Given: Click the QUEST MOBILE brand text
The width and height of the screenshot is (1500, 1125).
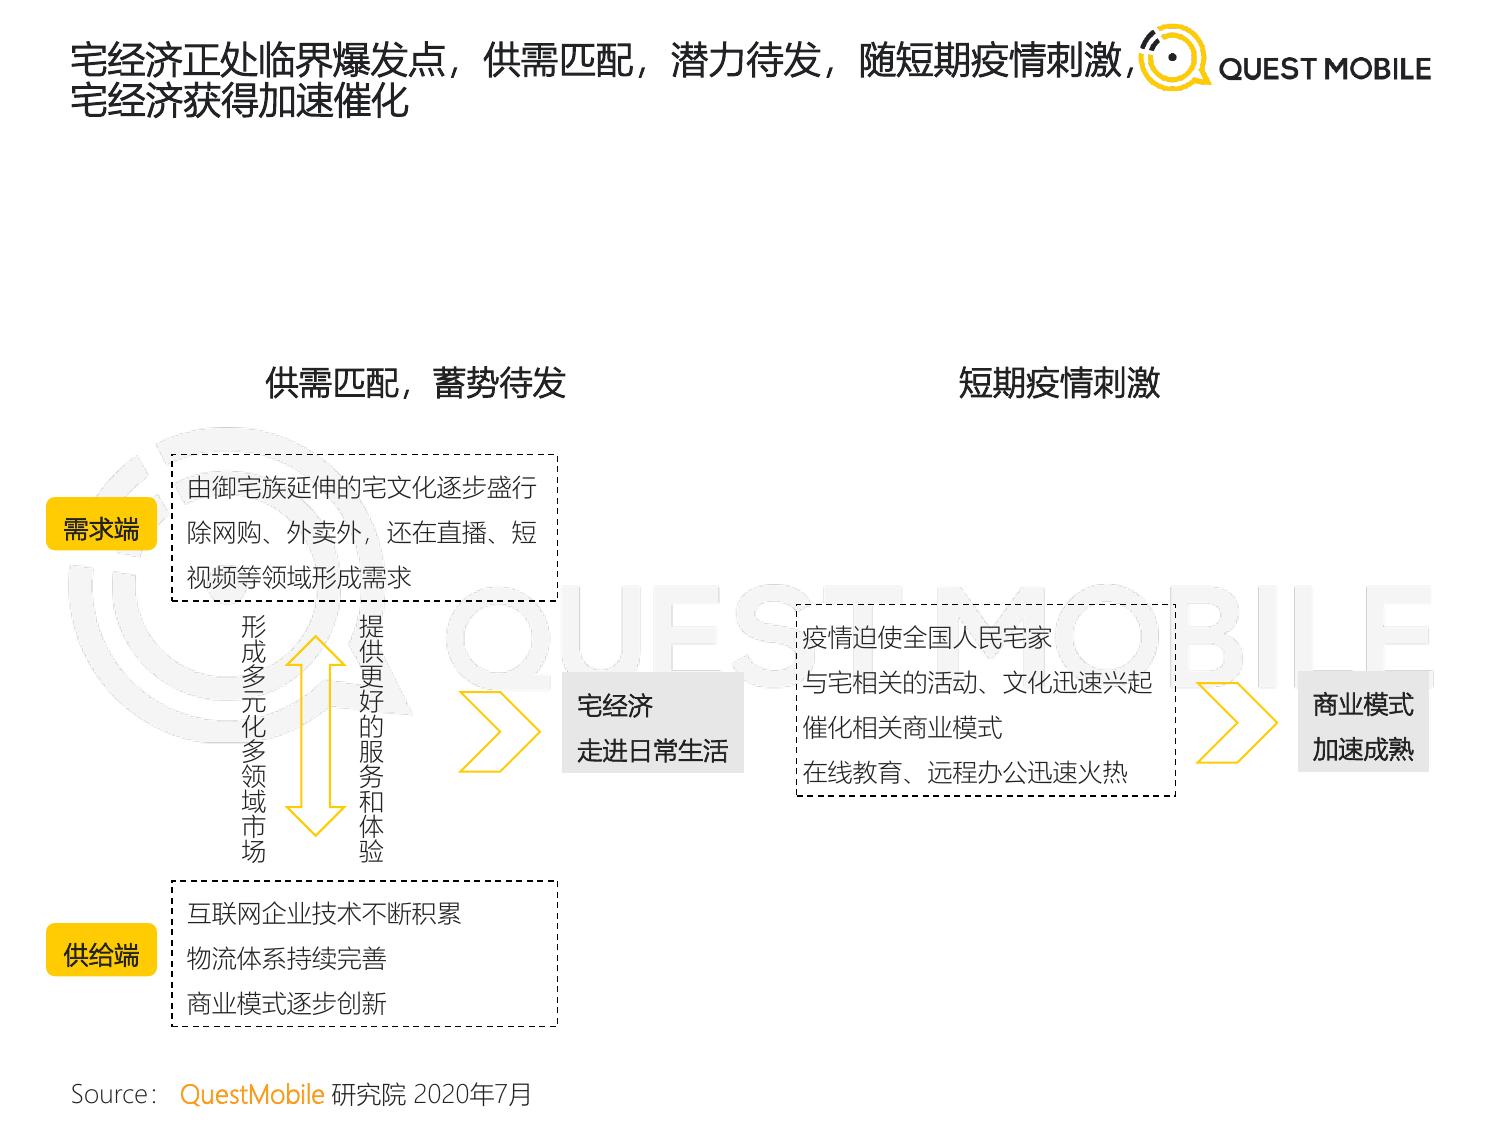Looking at the screenshot, I should point(1325,68).
